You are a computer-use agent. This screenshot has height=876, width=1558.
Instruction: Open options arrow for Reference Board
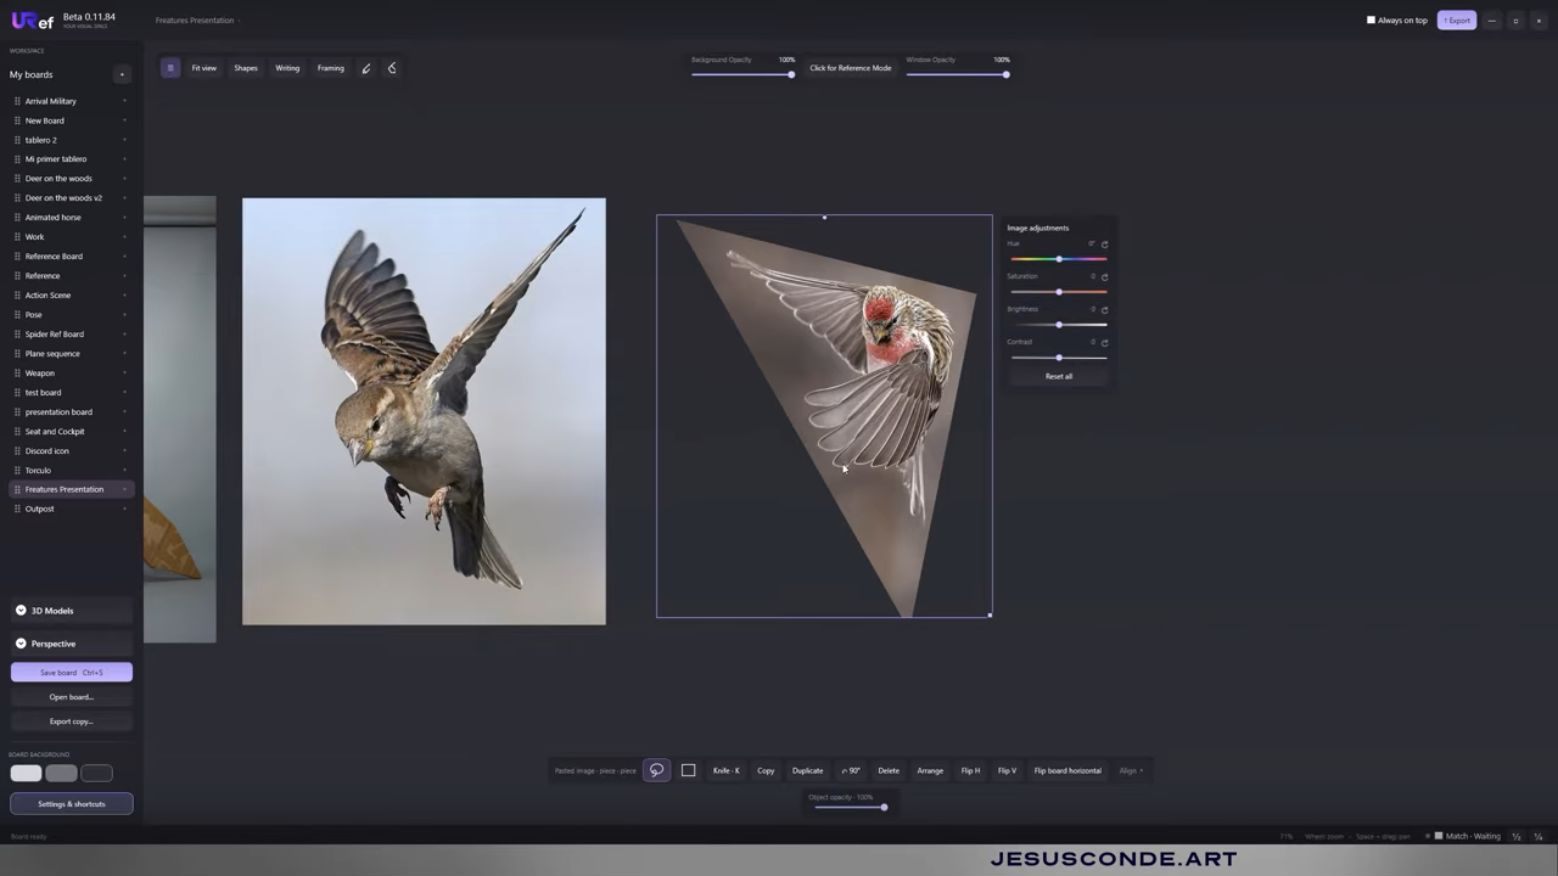pos(124,256)
